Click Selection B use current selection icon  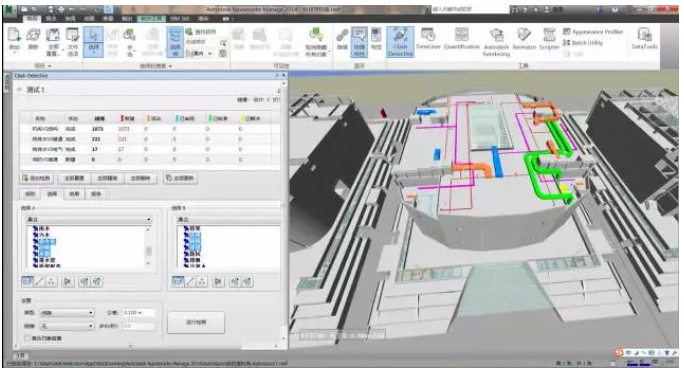[x=235, y=281]
